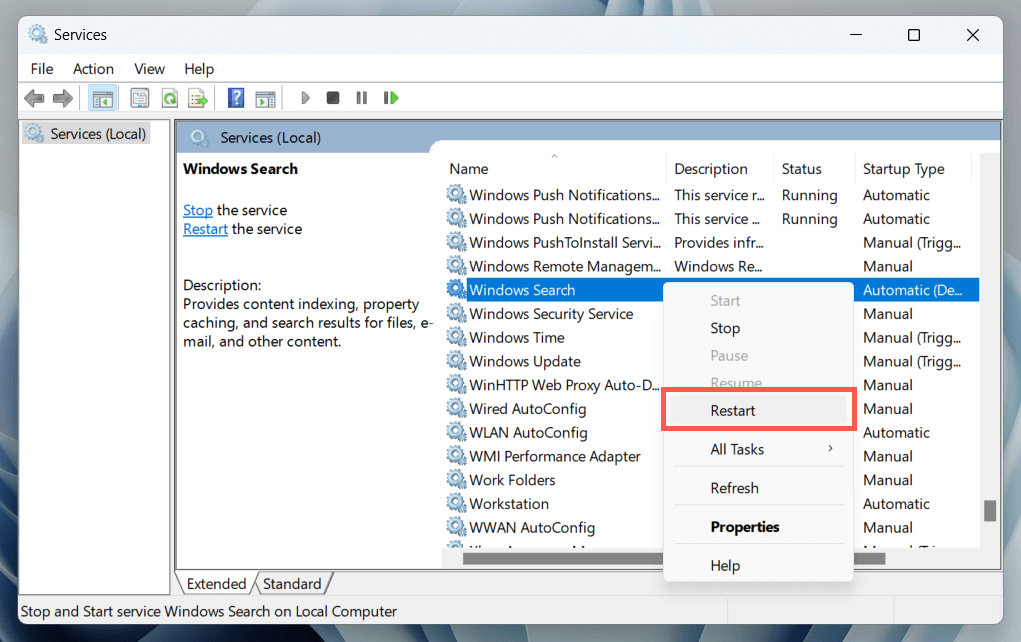Expand All Tasks submenu
1021x642 pixels.
758,449
